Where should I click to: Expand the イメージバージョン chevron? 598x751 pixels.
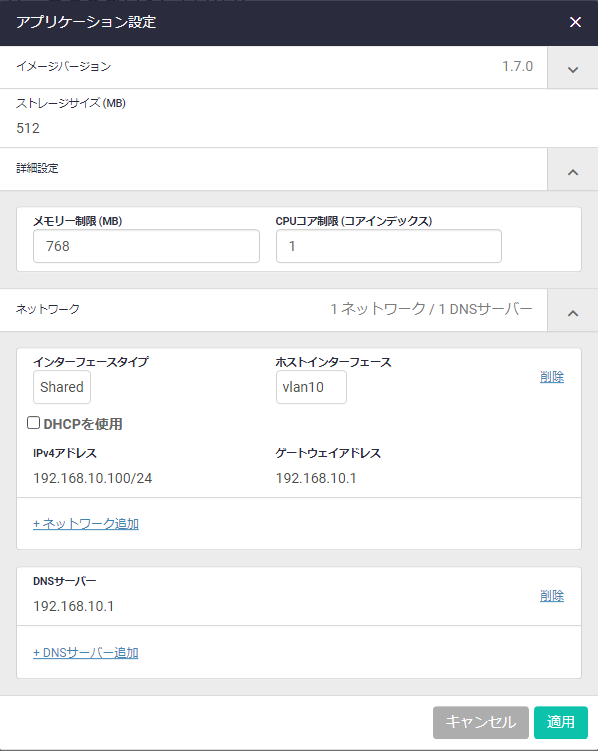[x=573, y=68]
